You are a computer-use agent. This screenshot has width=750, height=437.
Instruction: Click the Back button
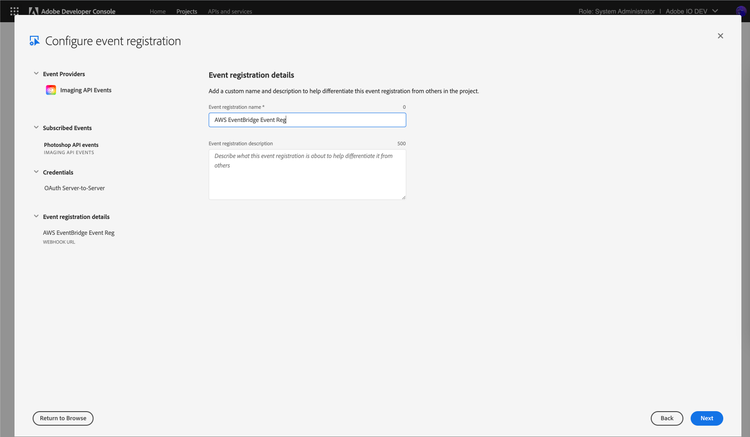click(667, 418)
